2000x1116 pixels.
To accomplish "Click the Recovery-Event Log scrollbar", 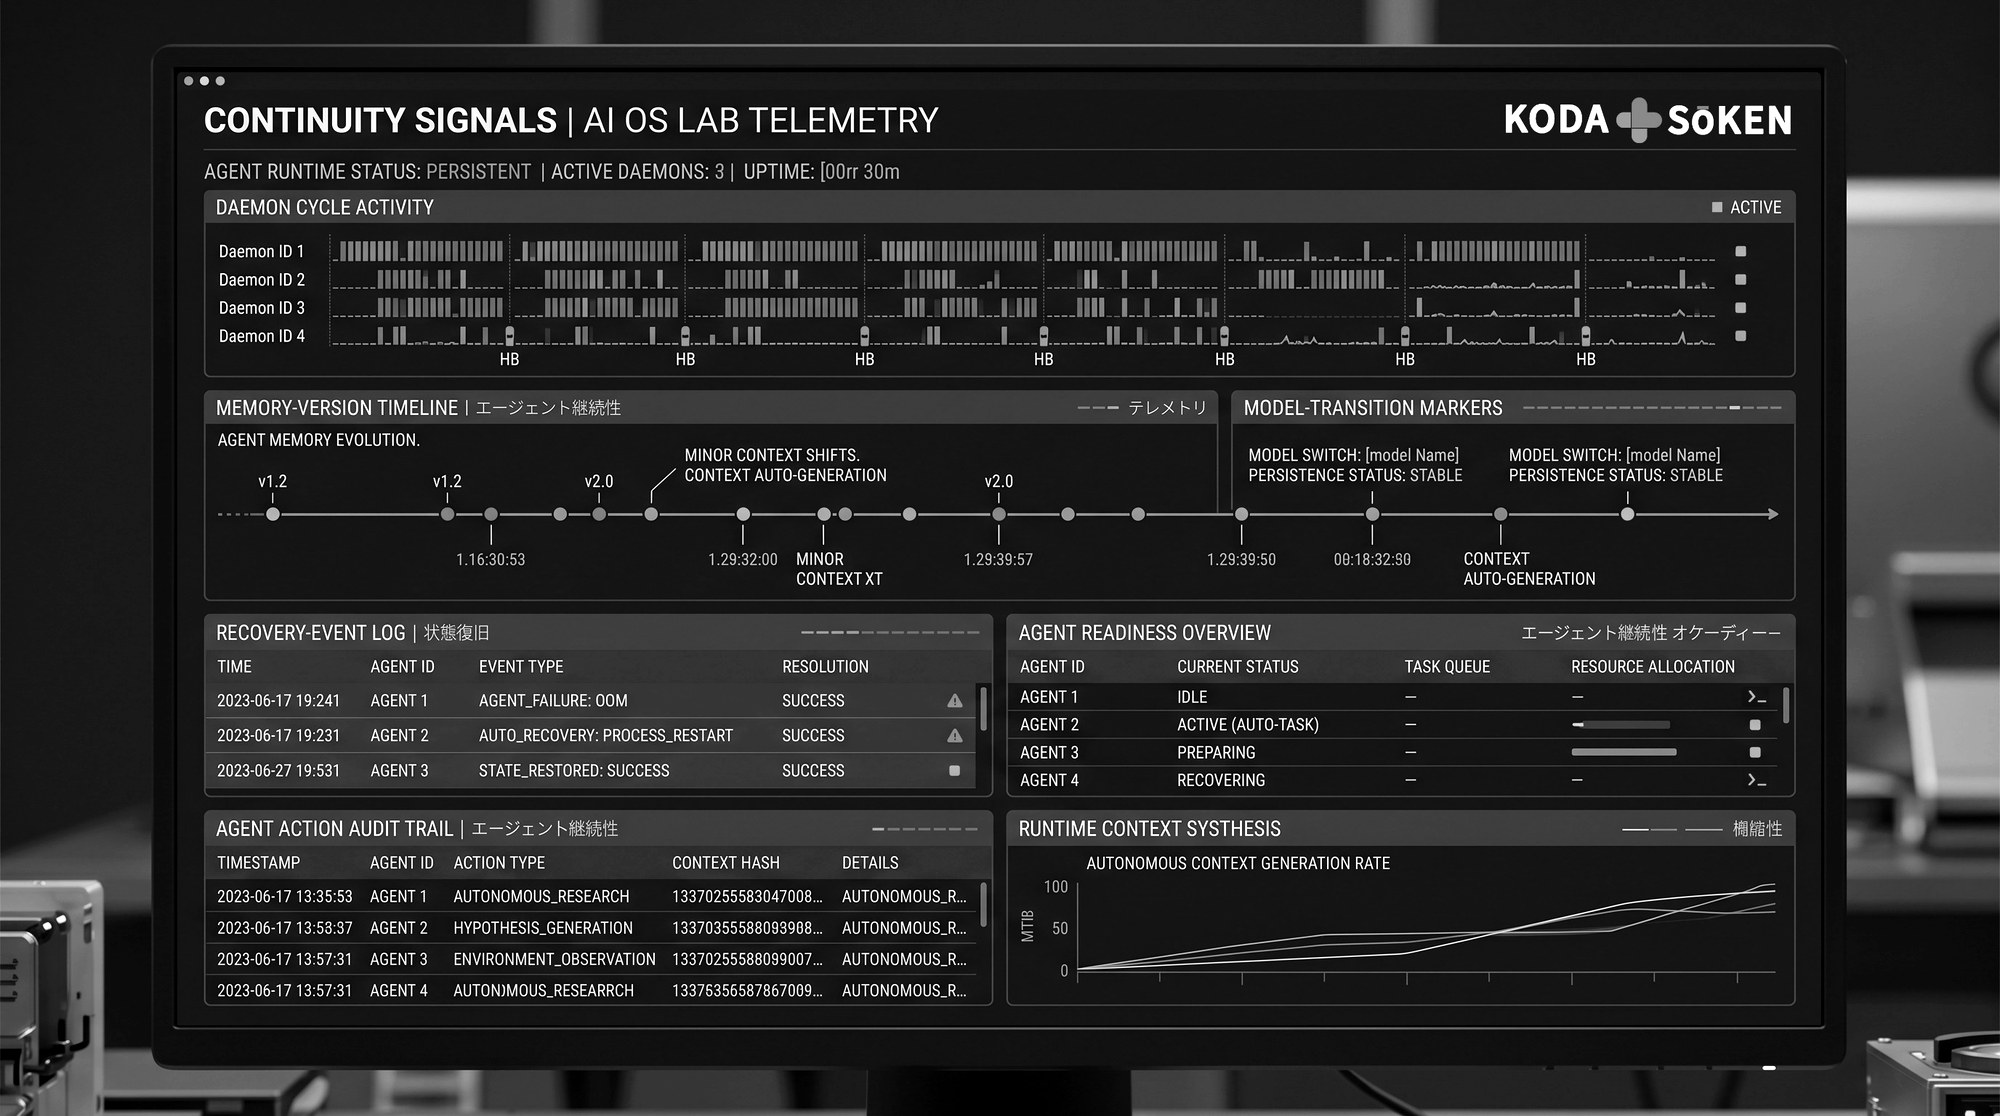I will (983, 709).
